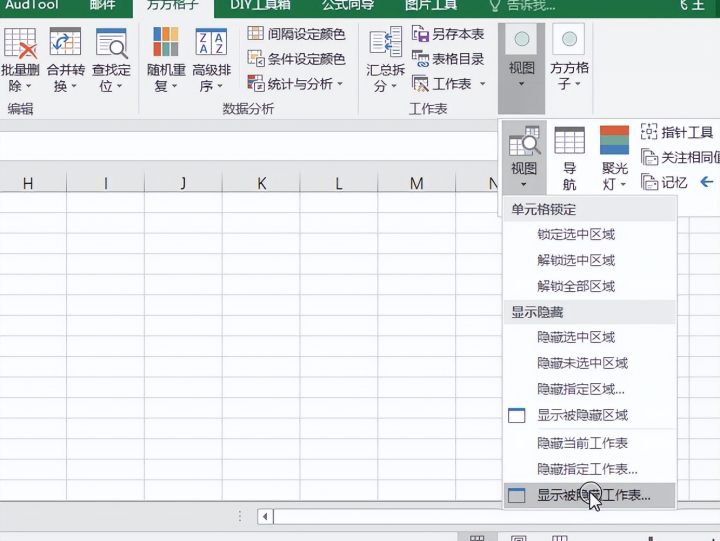
Task: Open the 工作表 dropdown in ribbon
Action: [x=449, y=84]
